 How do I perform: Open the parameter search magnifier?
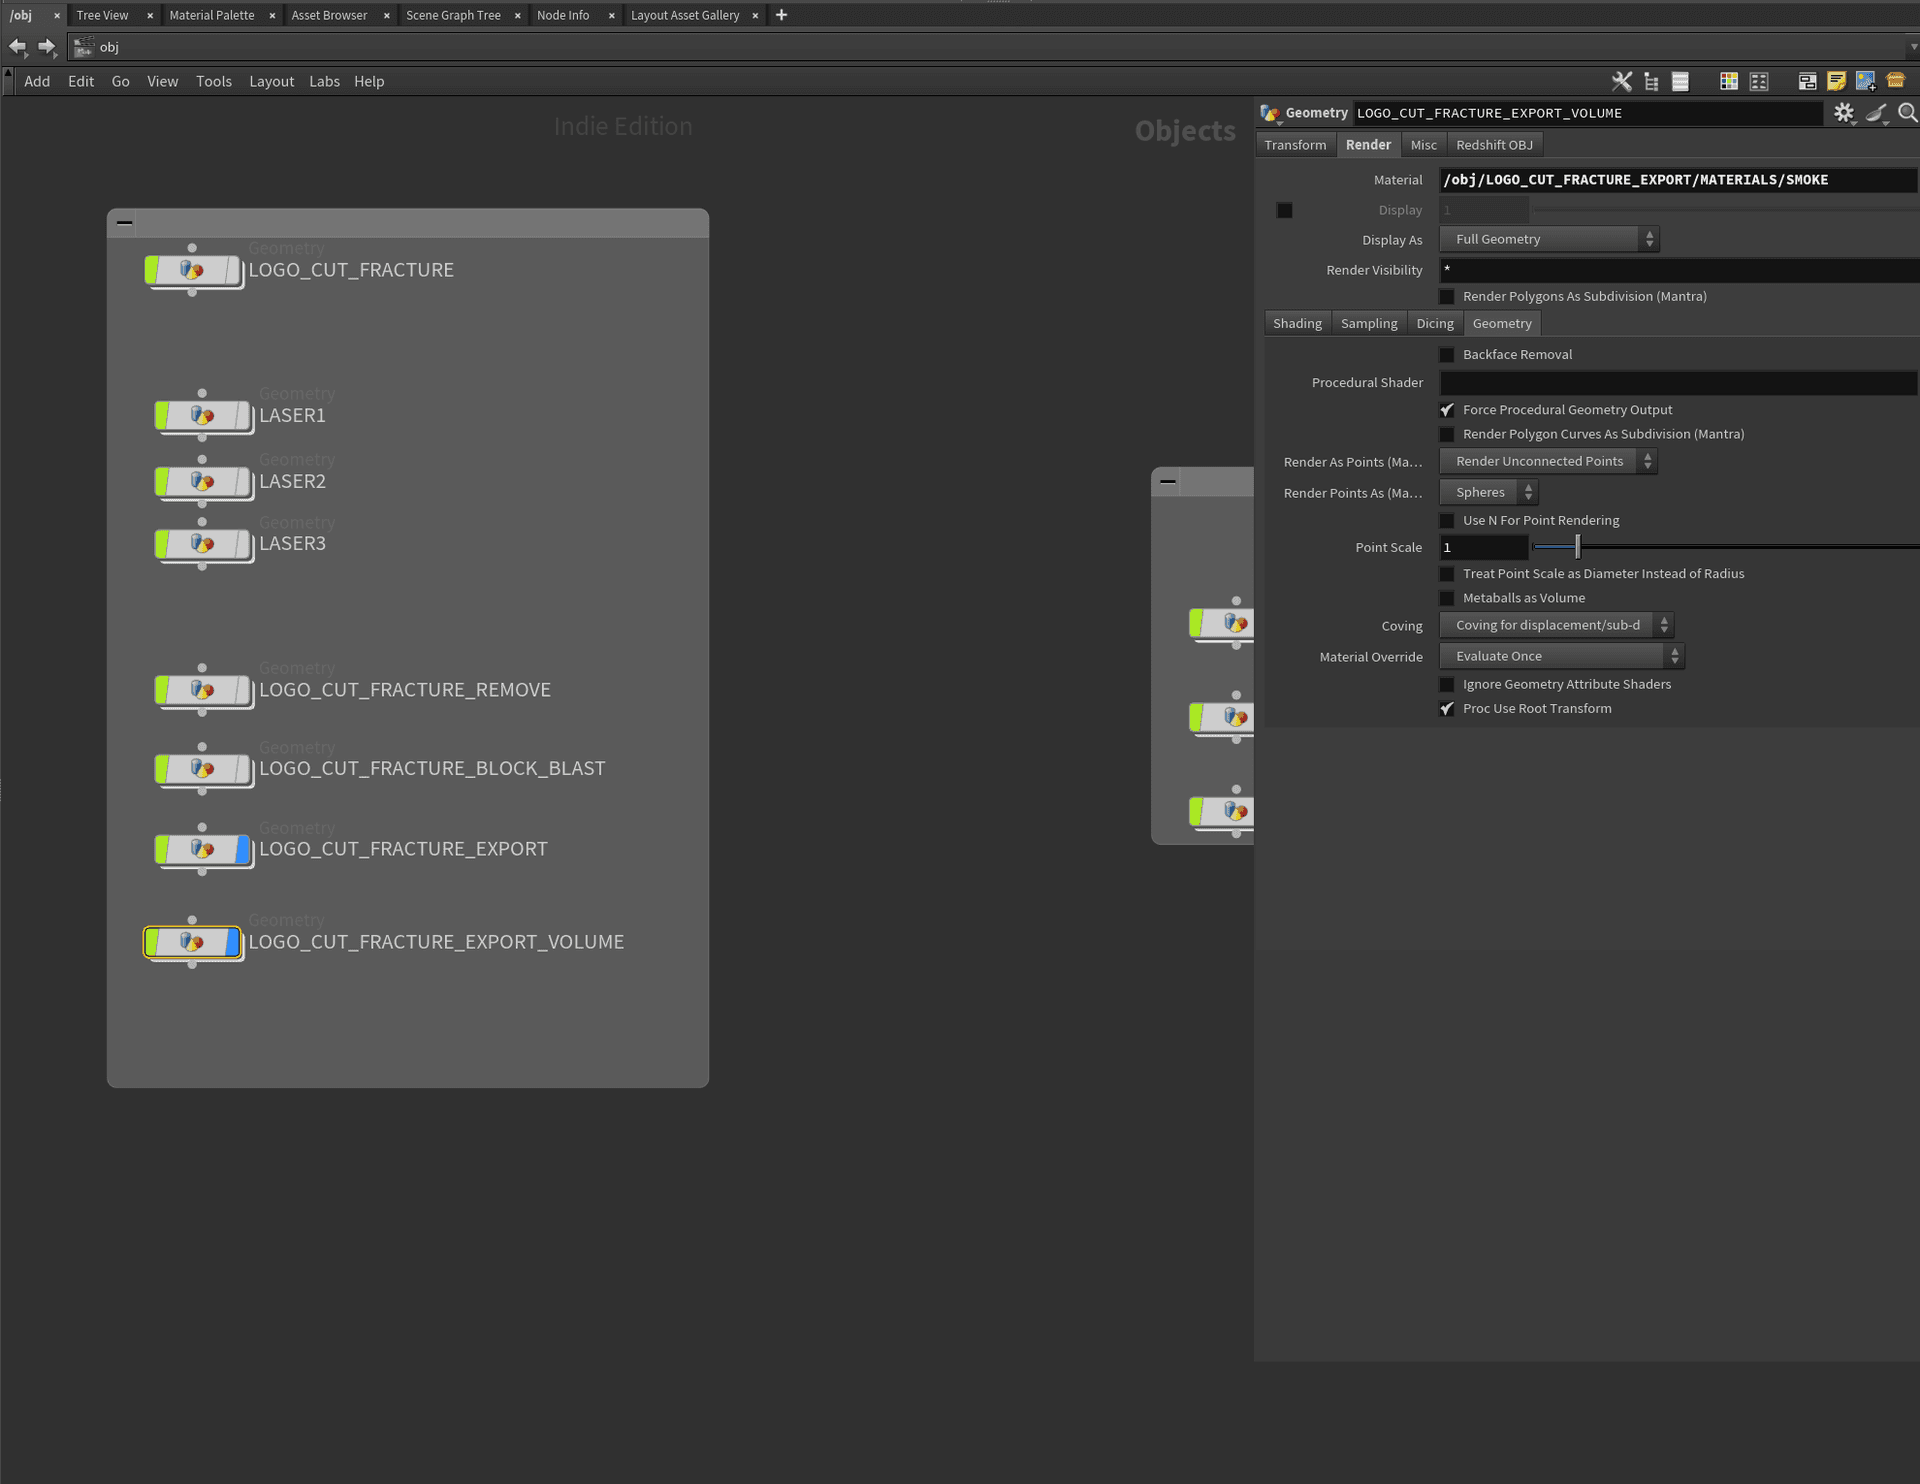(x=1907, y=113)
